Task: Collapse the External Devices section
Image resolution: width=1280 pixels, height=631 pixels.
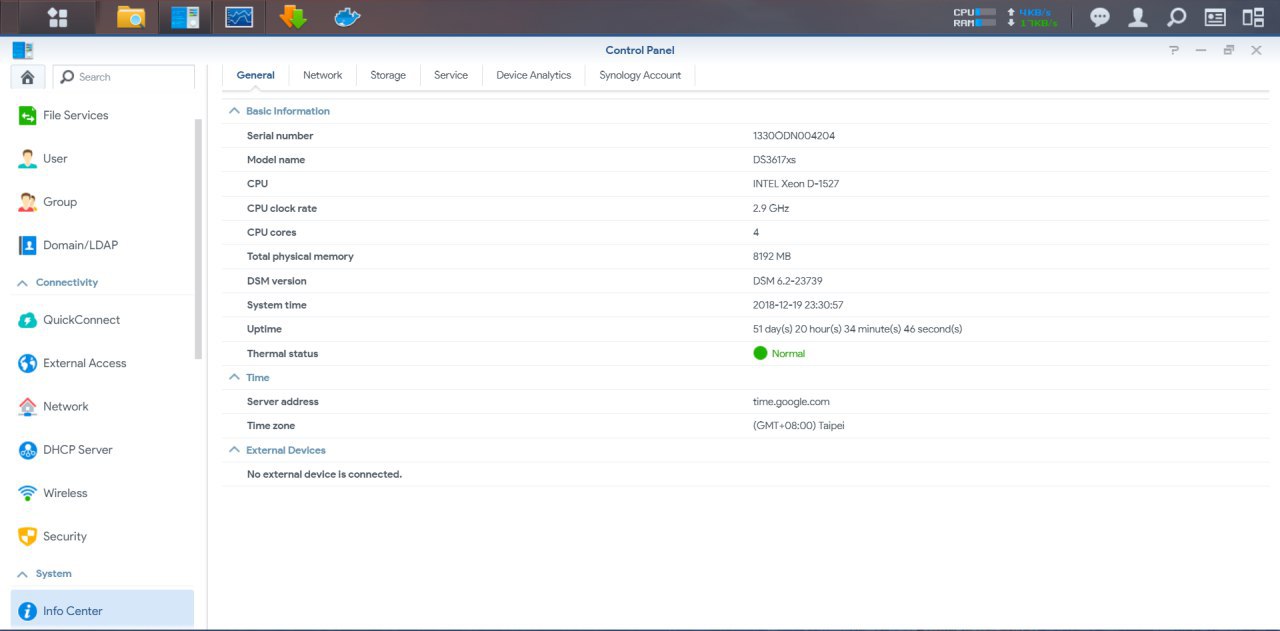Action: point(235,450)
